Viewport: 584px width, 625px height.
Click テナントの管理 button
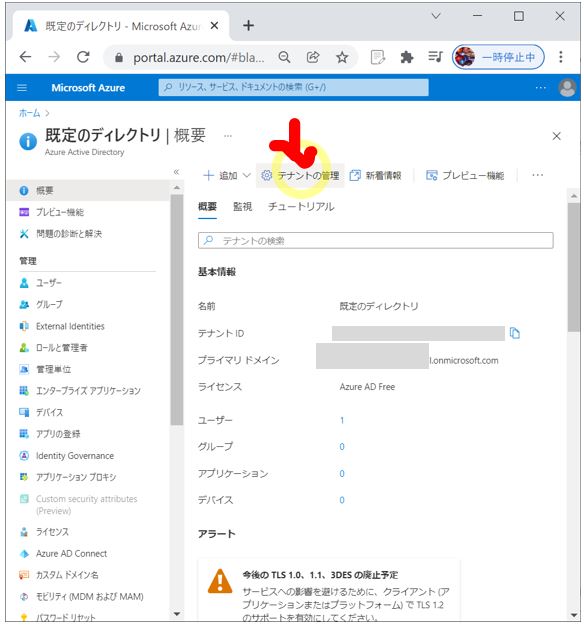(x=300, y=175)
